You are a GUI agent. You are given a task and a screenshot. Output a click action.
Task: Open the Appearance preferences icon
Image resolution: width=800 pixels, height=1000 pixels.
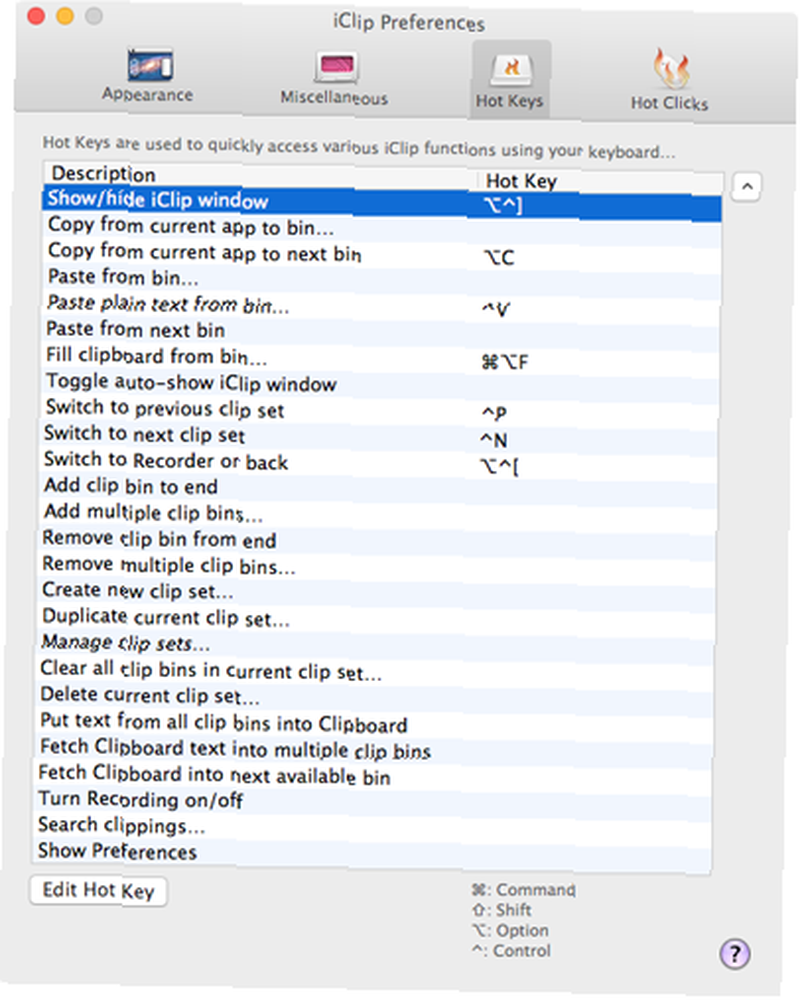[150, 66]
